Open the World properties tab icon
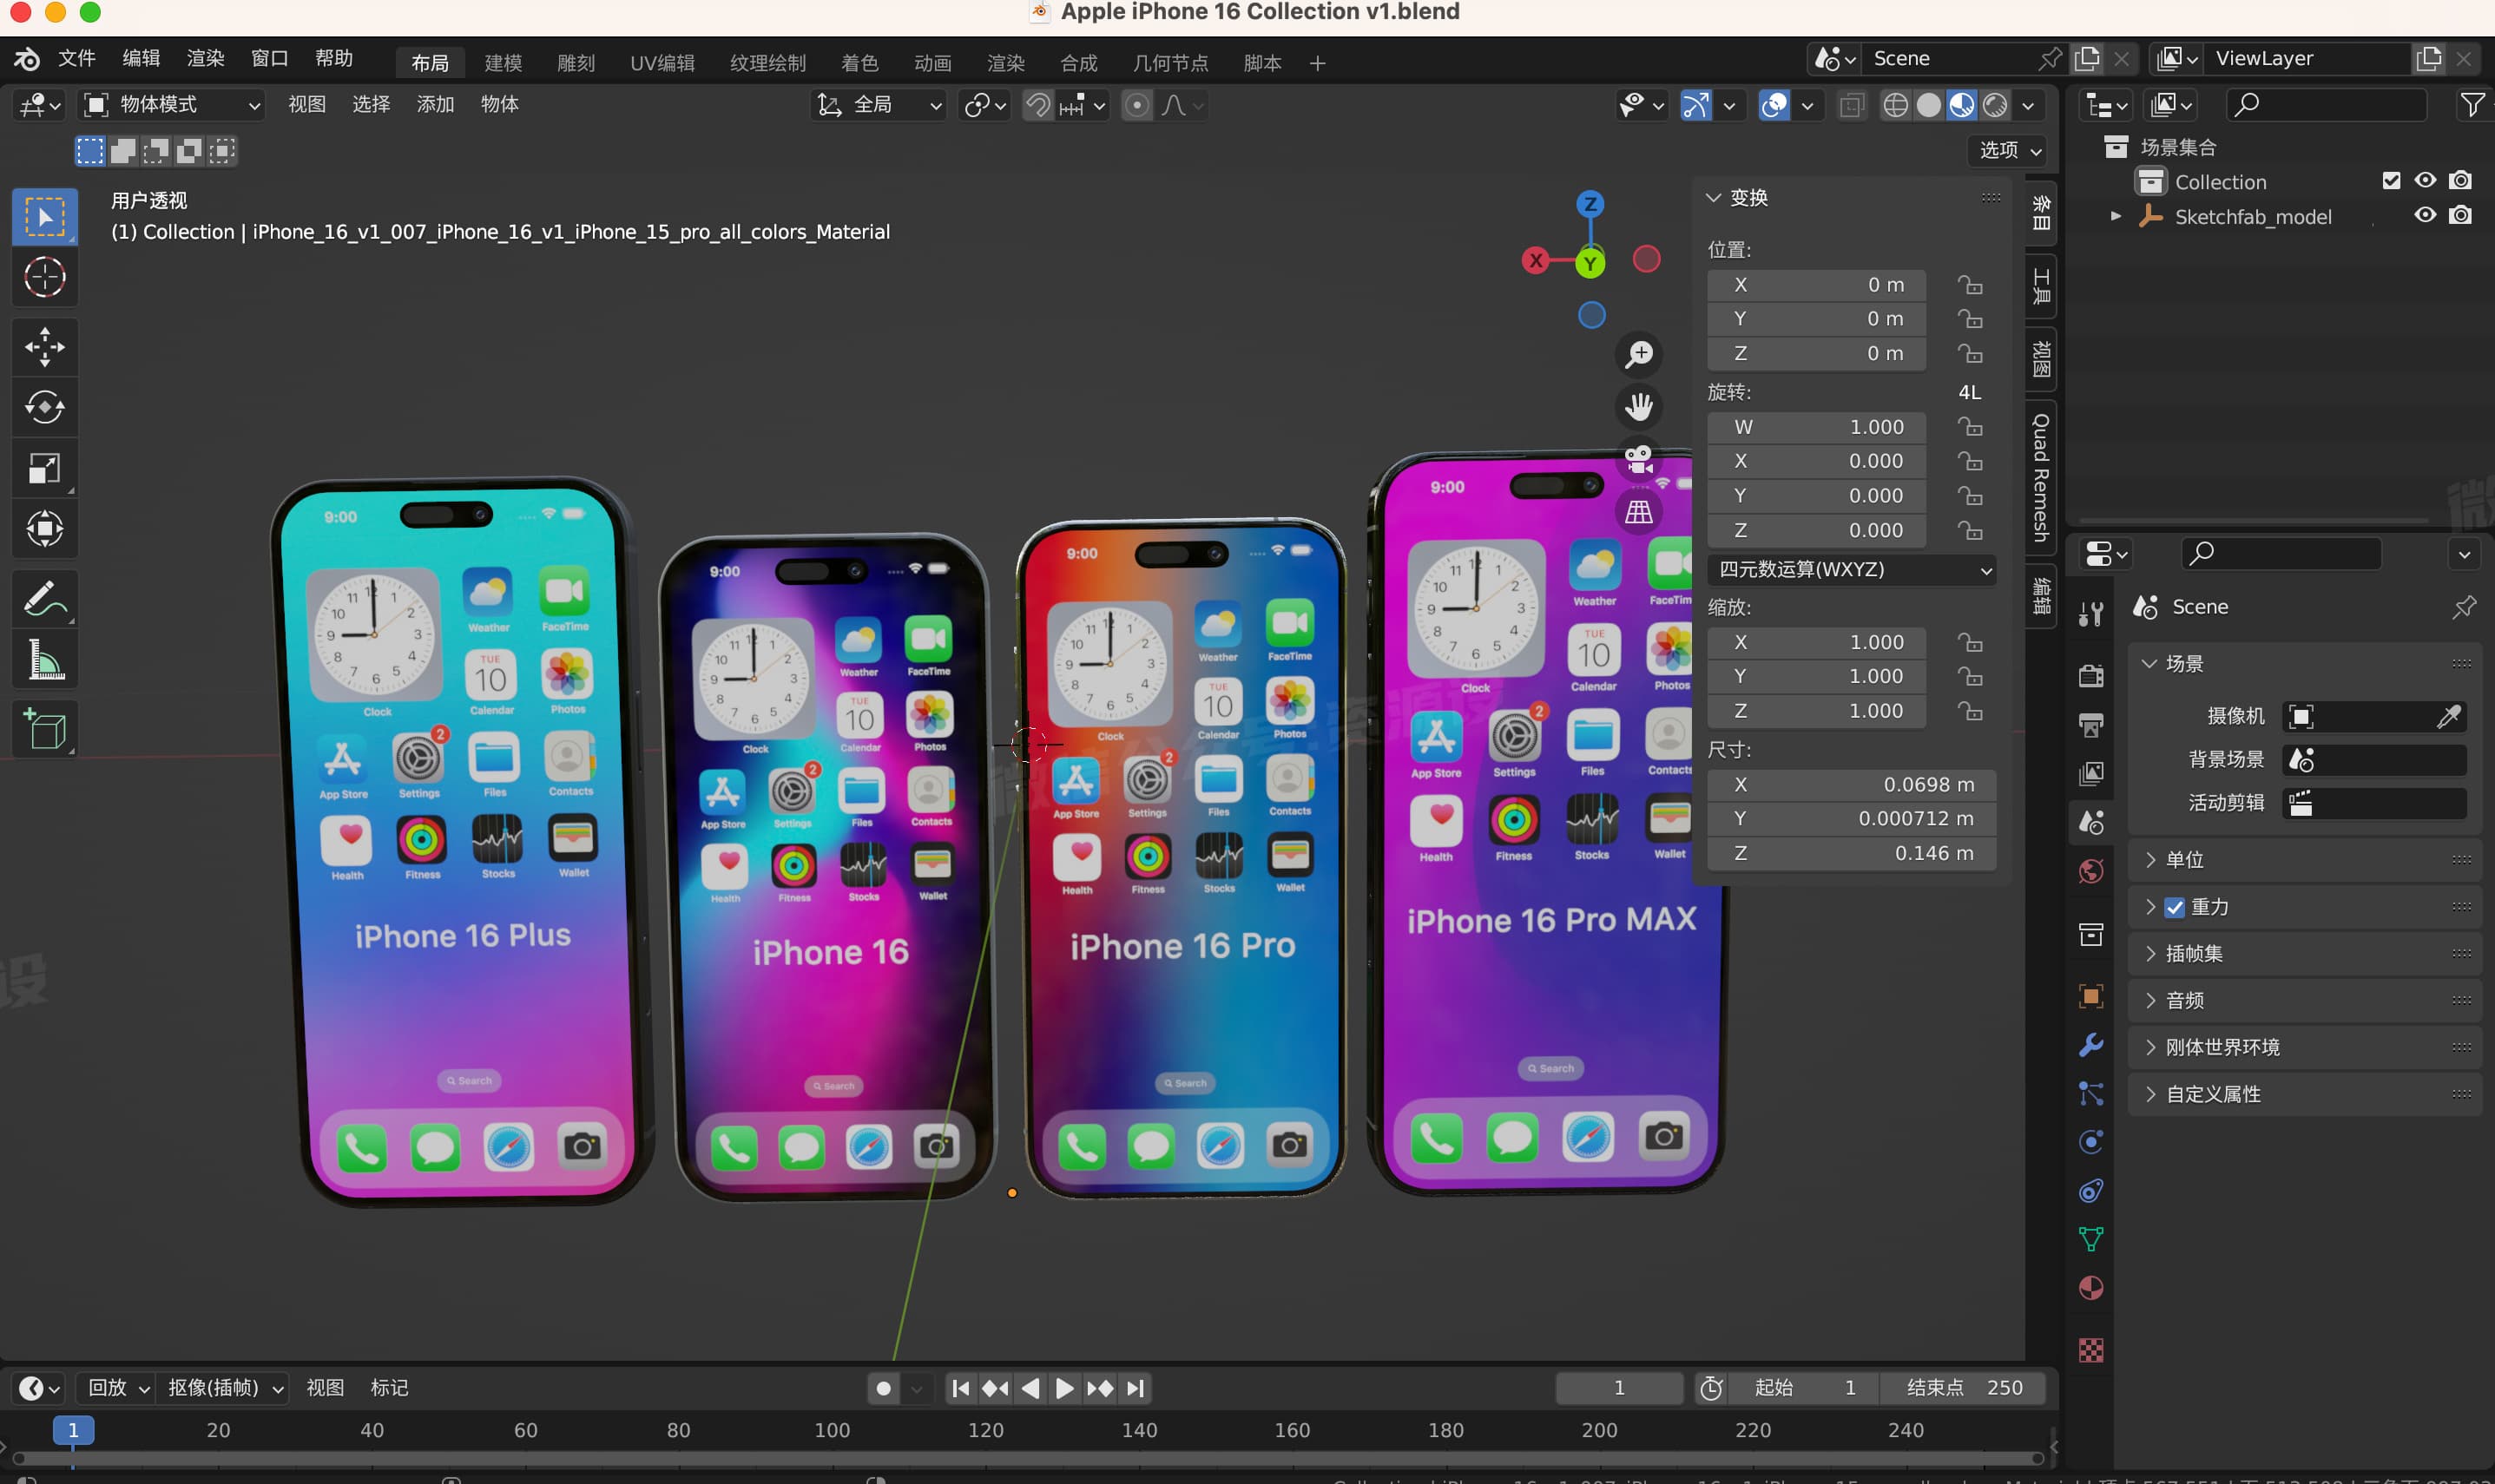 coord(2091,871)
